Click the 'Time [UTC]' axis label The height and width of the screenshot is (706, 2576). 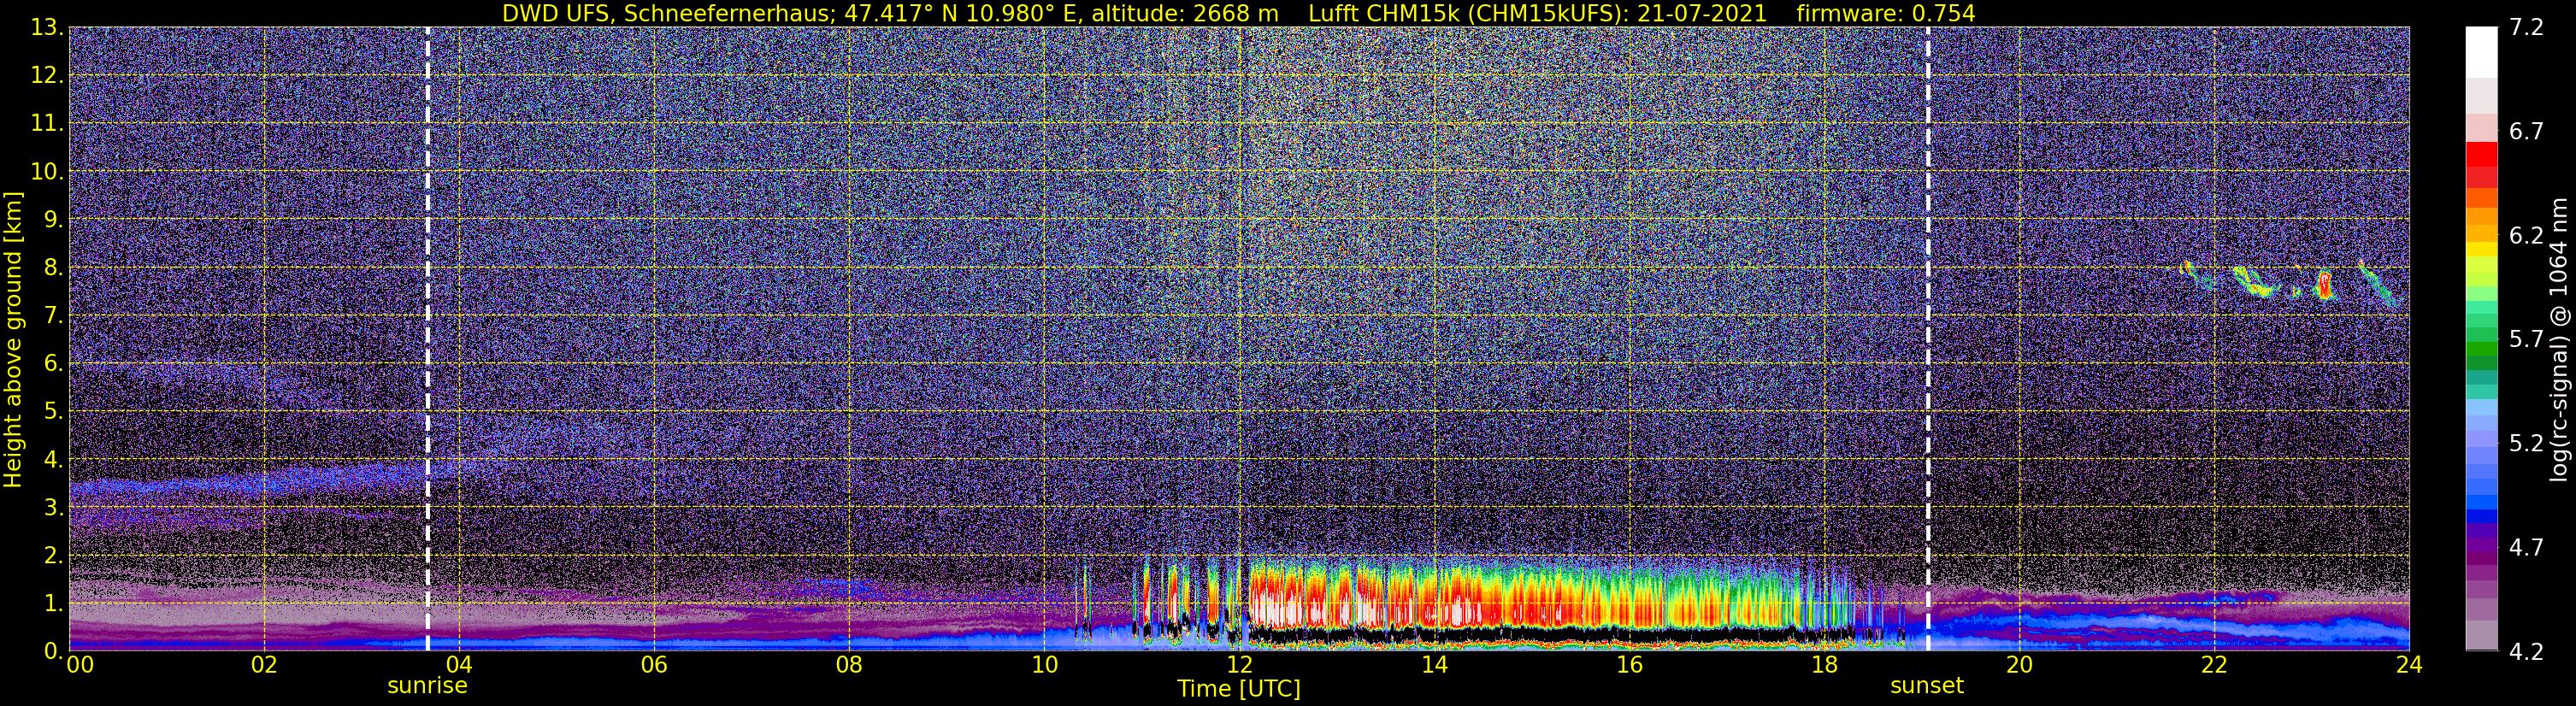coord(1238,688)
